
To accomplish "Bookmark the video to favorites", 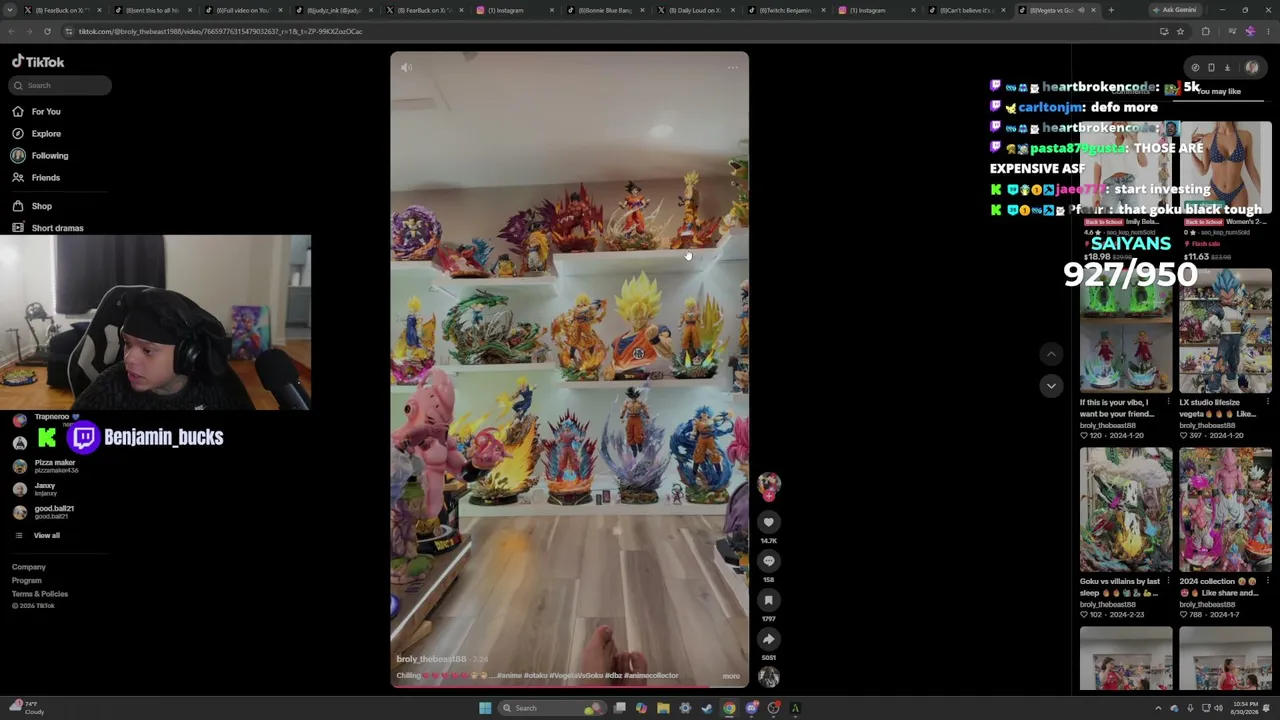I will click(768, 600).
